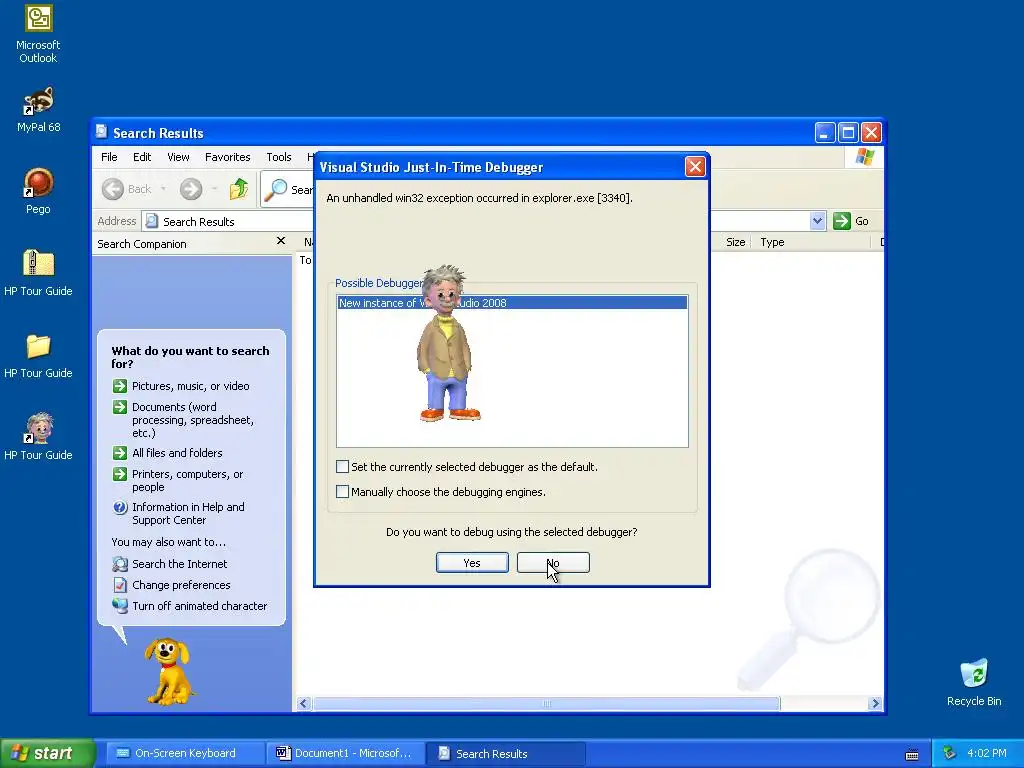Click the system tray notification icon
Screen dimensions: 1024x768
(950, 753)
